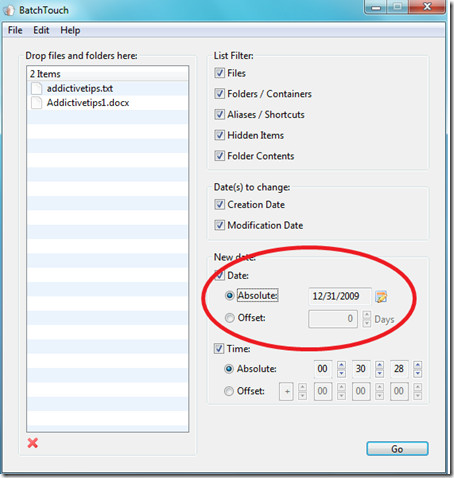Click the absolute minutes field 30

(x=361, y=369)
